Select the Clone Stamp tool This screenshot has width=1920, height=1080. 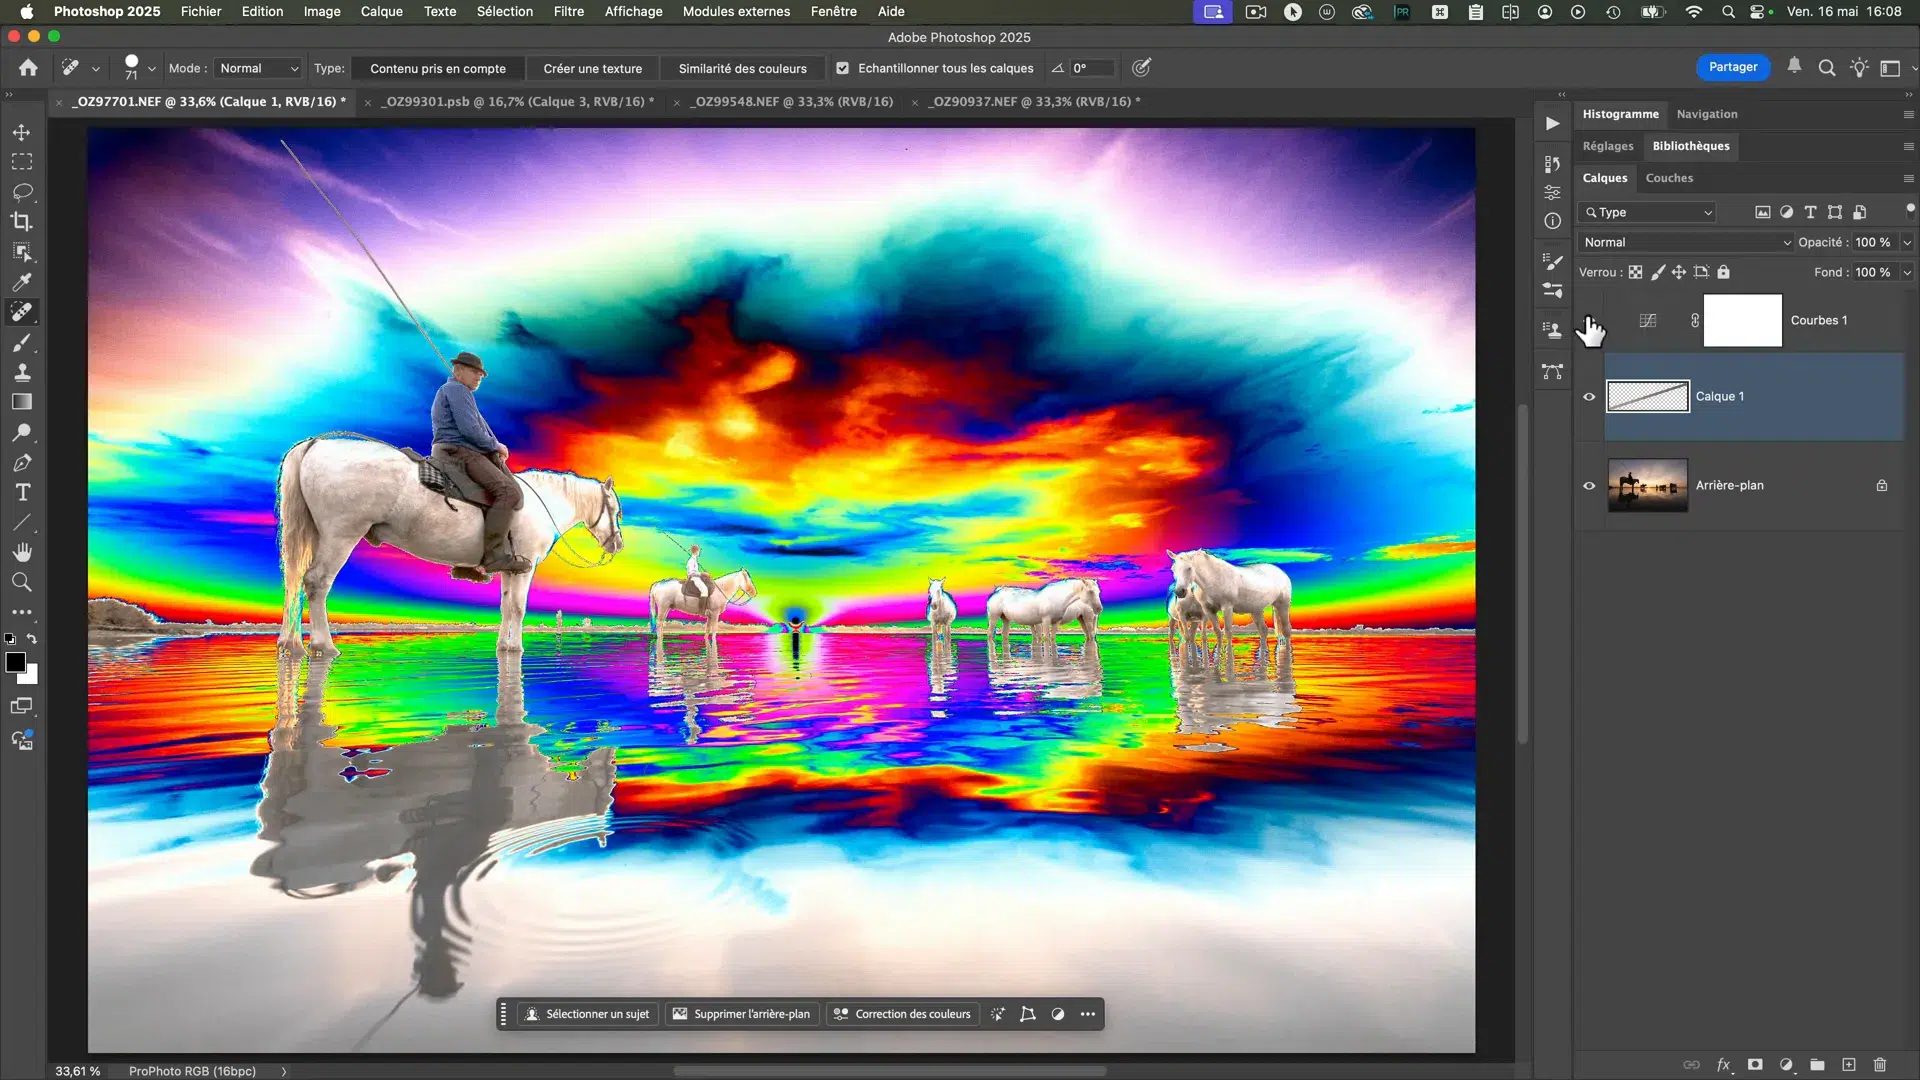22,372
